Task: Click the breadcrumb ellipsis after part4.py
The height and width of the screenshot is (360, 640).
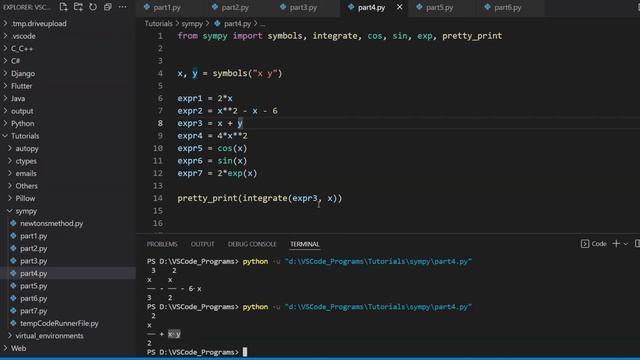Action: pos(262,24)
